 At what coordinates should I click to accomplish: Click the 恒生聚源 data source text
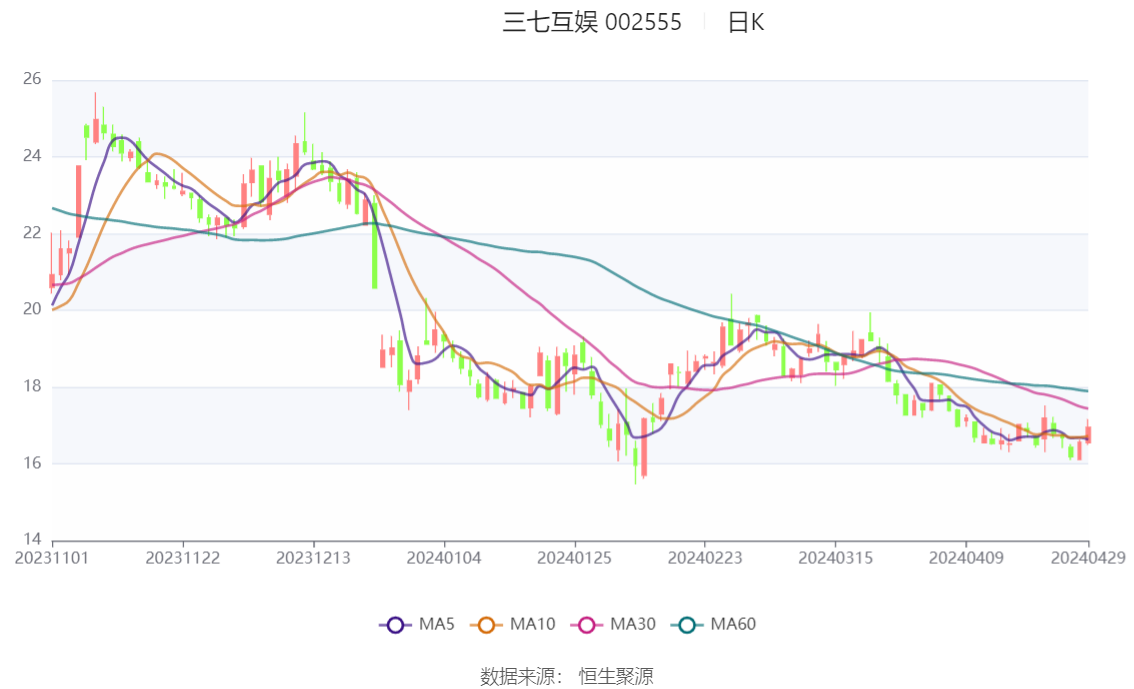pyautogui.click(x=616, y=677)
